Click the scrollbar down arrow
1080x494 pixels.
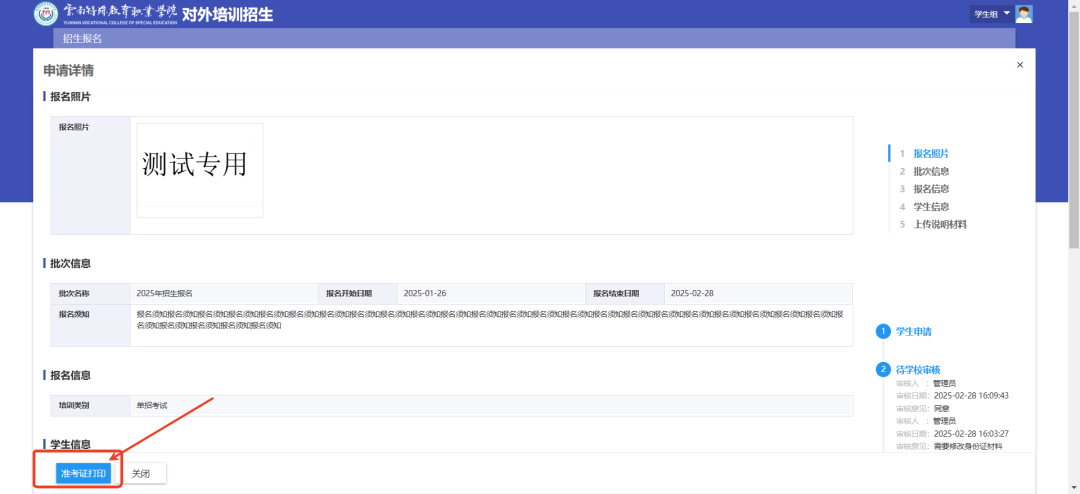1074,487
